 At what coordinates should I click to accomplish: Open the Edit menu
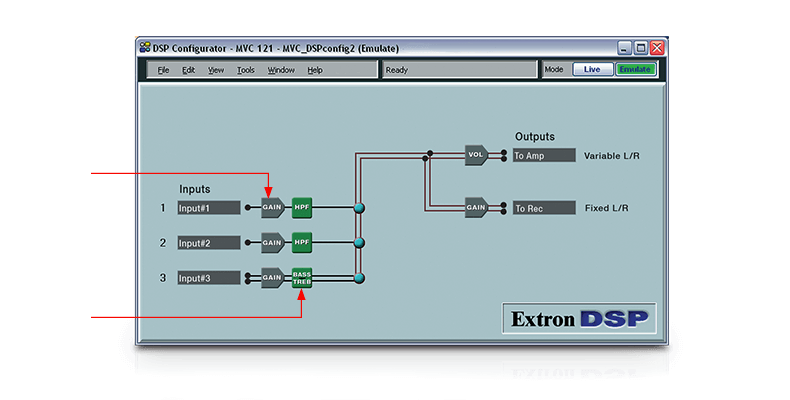188,70
